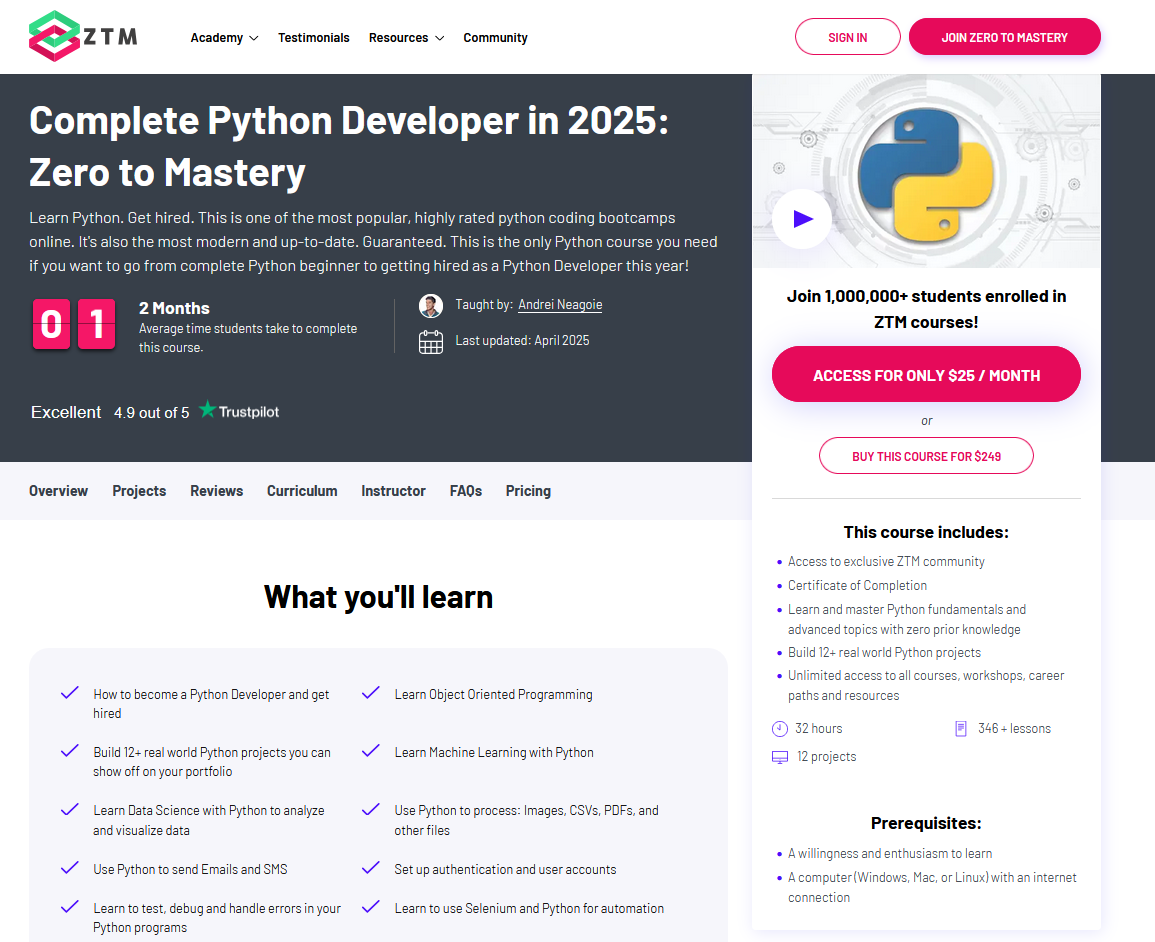The height and width of the screenshot is (942, 1155).
Task: Click 'This course includes:' heading
Action: point(926,532)
